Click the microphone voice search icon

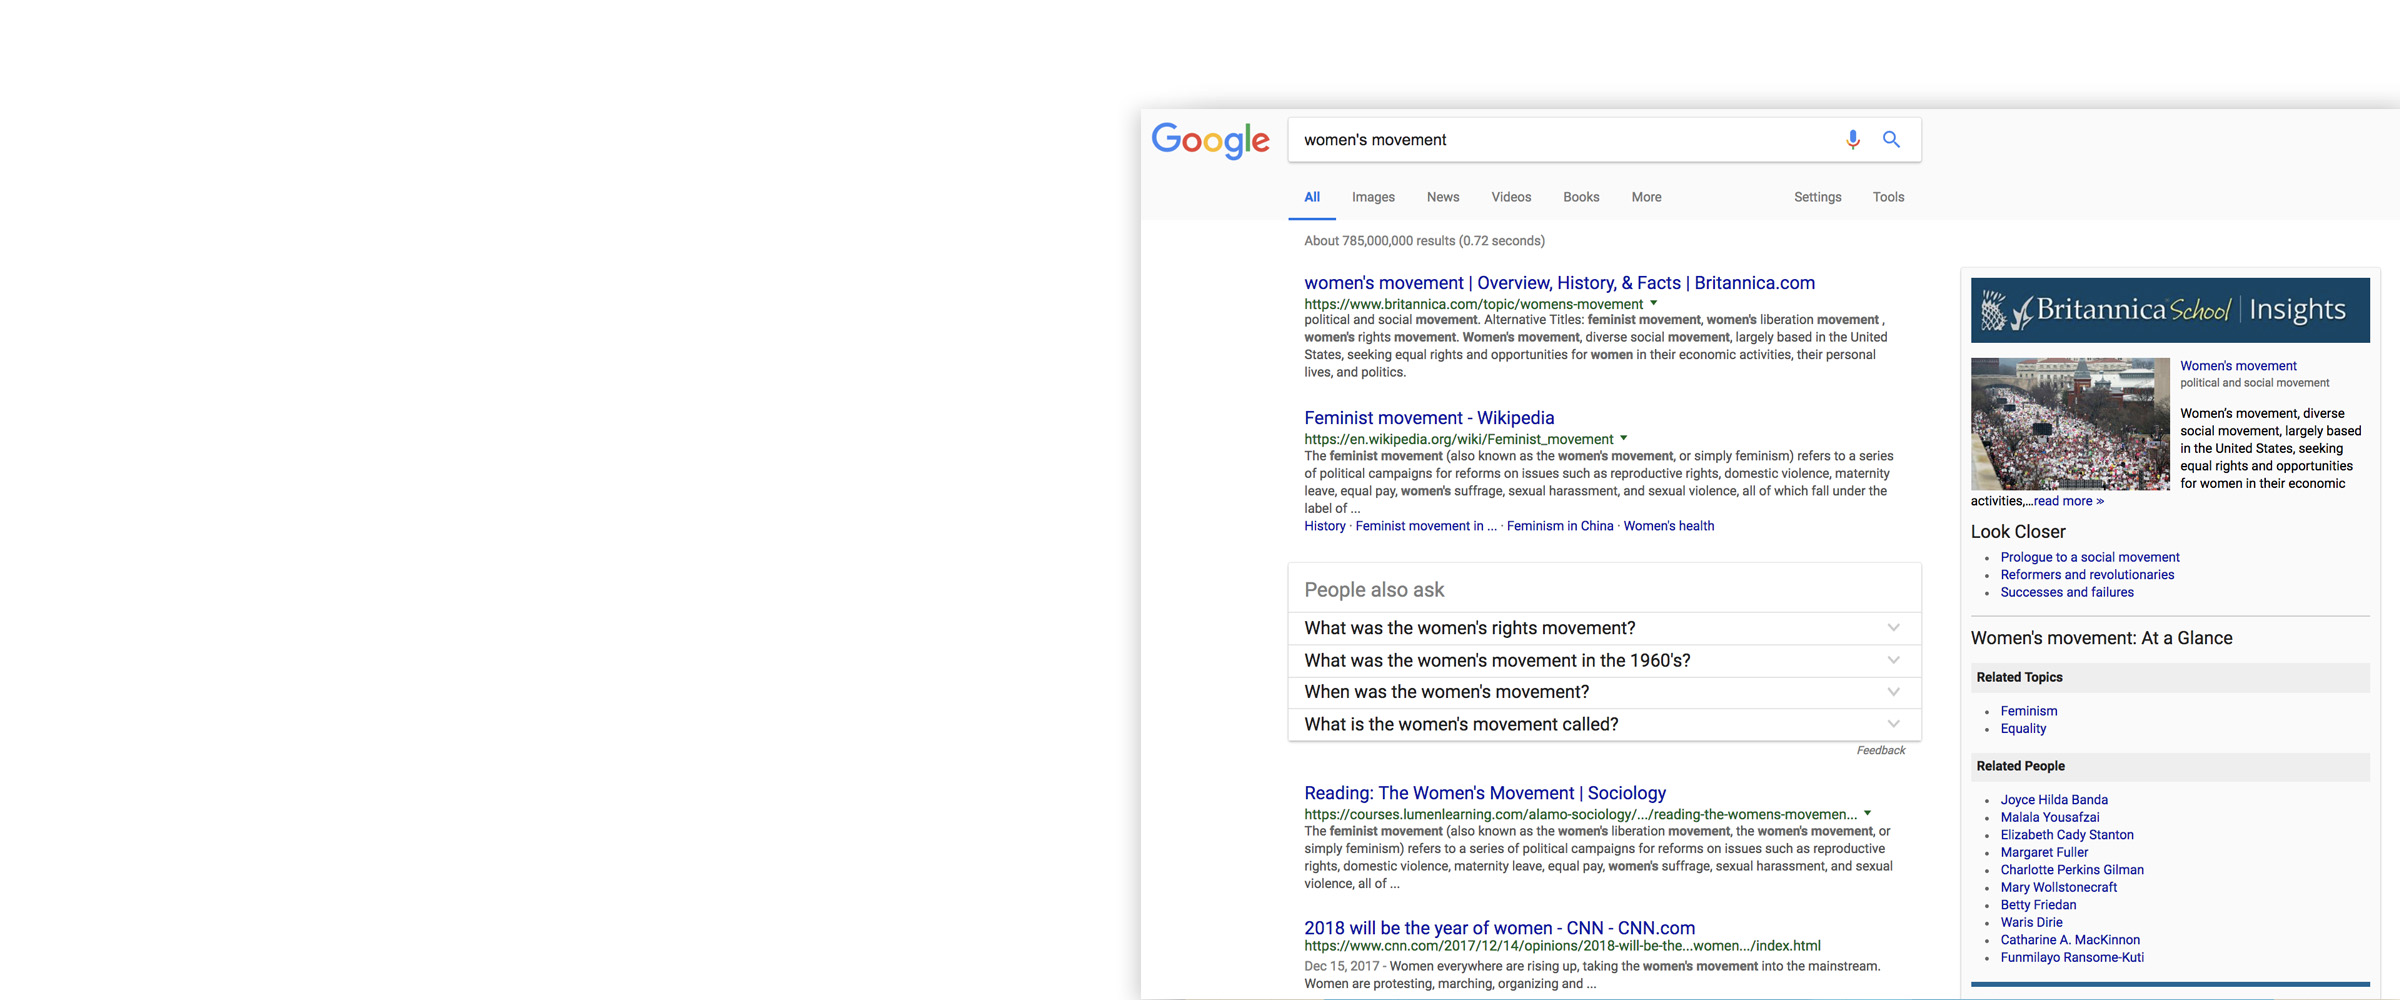pyautogui.click(x=1852, y=140)
